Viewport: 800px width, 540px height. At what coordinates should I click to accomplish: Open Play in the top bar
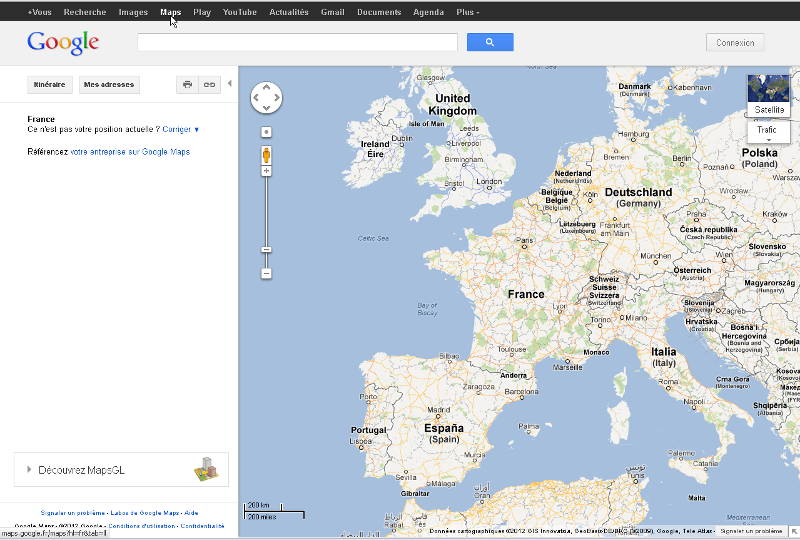[x=202, y=12]
